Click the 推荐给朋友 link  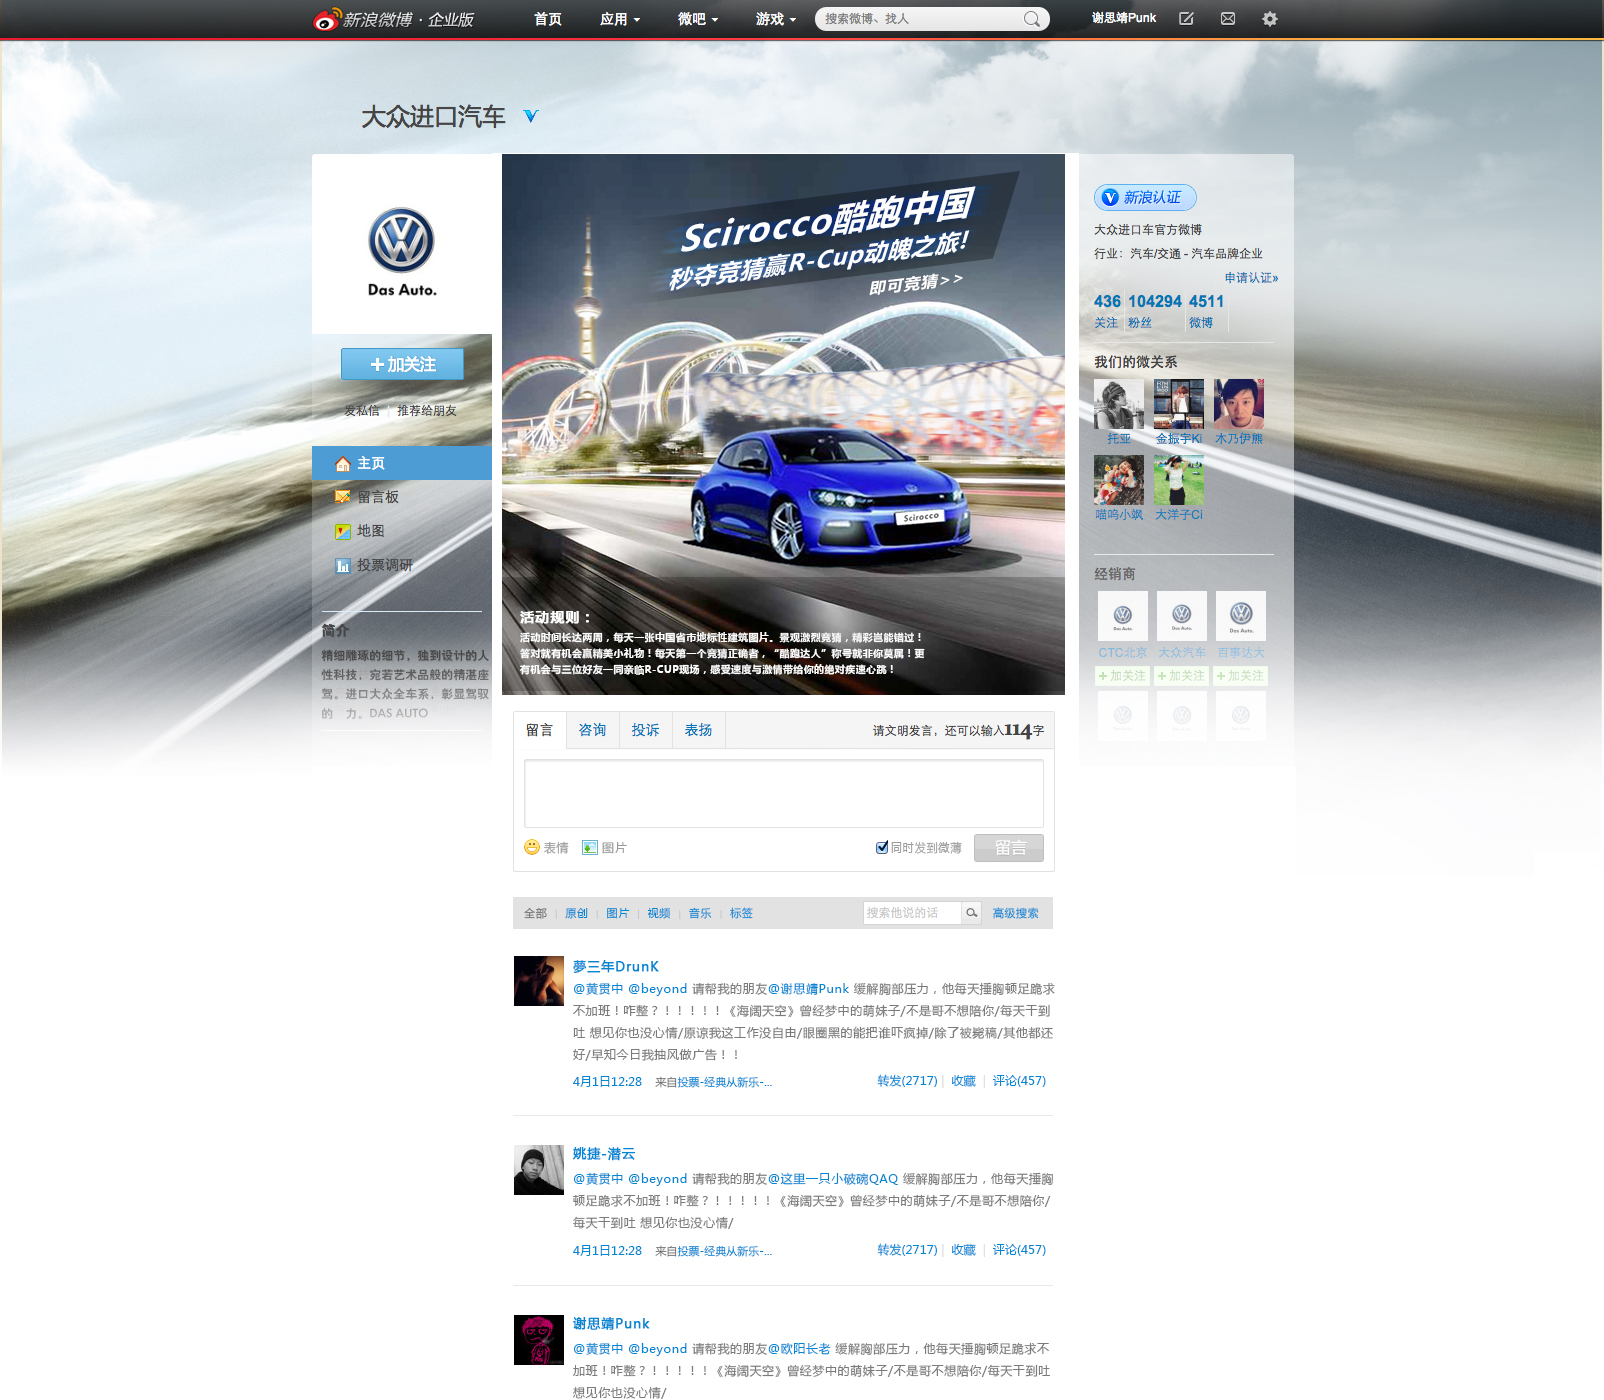pyautogui.click(x=427, y=411)
